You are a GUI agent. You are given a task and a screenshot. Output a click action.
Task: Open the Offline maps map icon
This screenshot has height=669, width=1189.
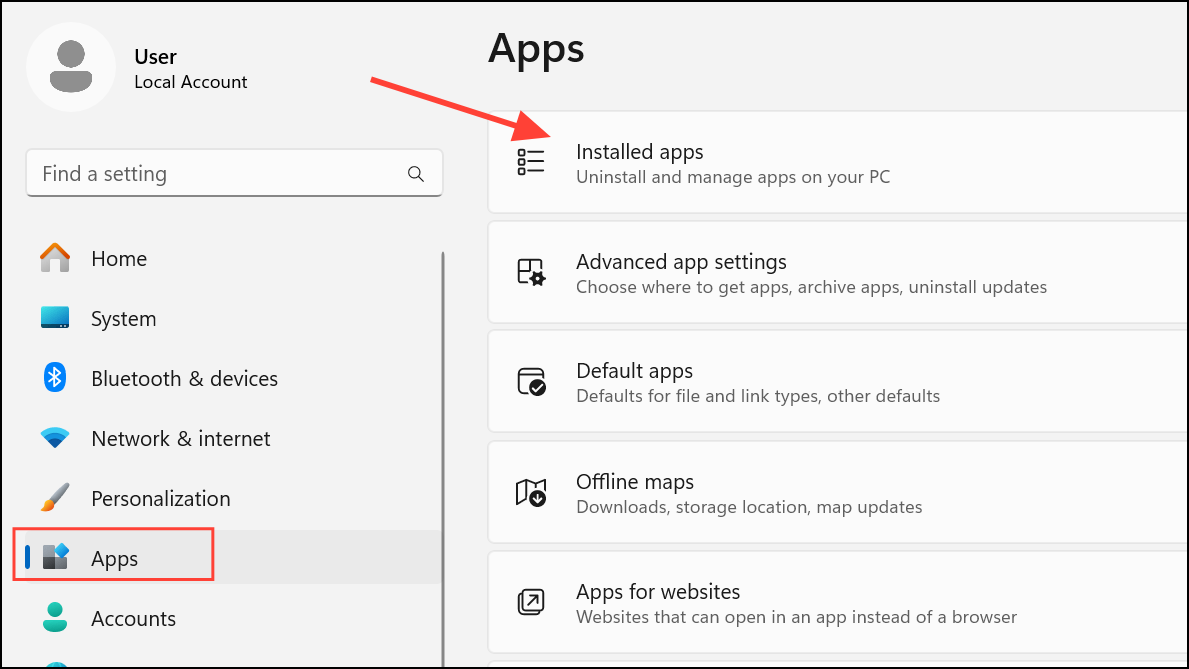(531, 492)
